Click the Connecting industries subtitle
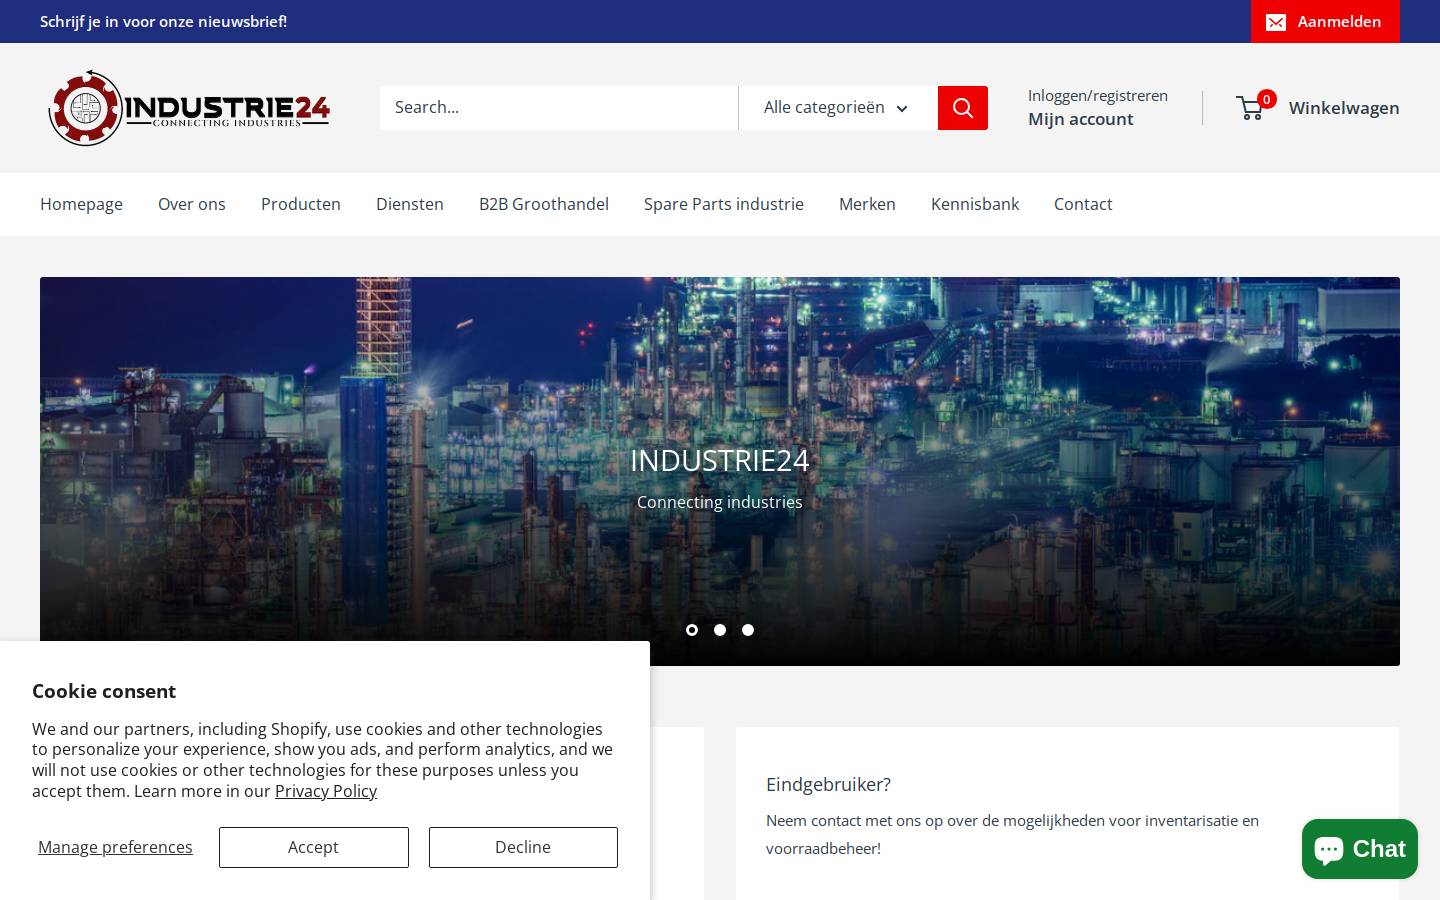 pyautogui.click(x=720, y=502)
